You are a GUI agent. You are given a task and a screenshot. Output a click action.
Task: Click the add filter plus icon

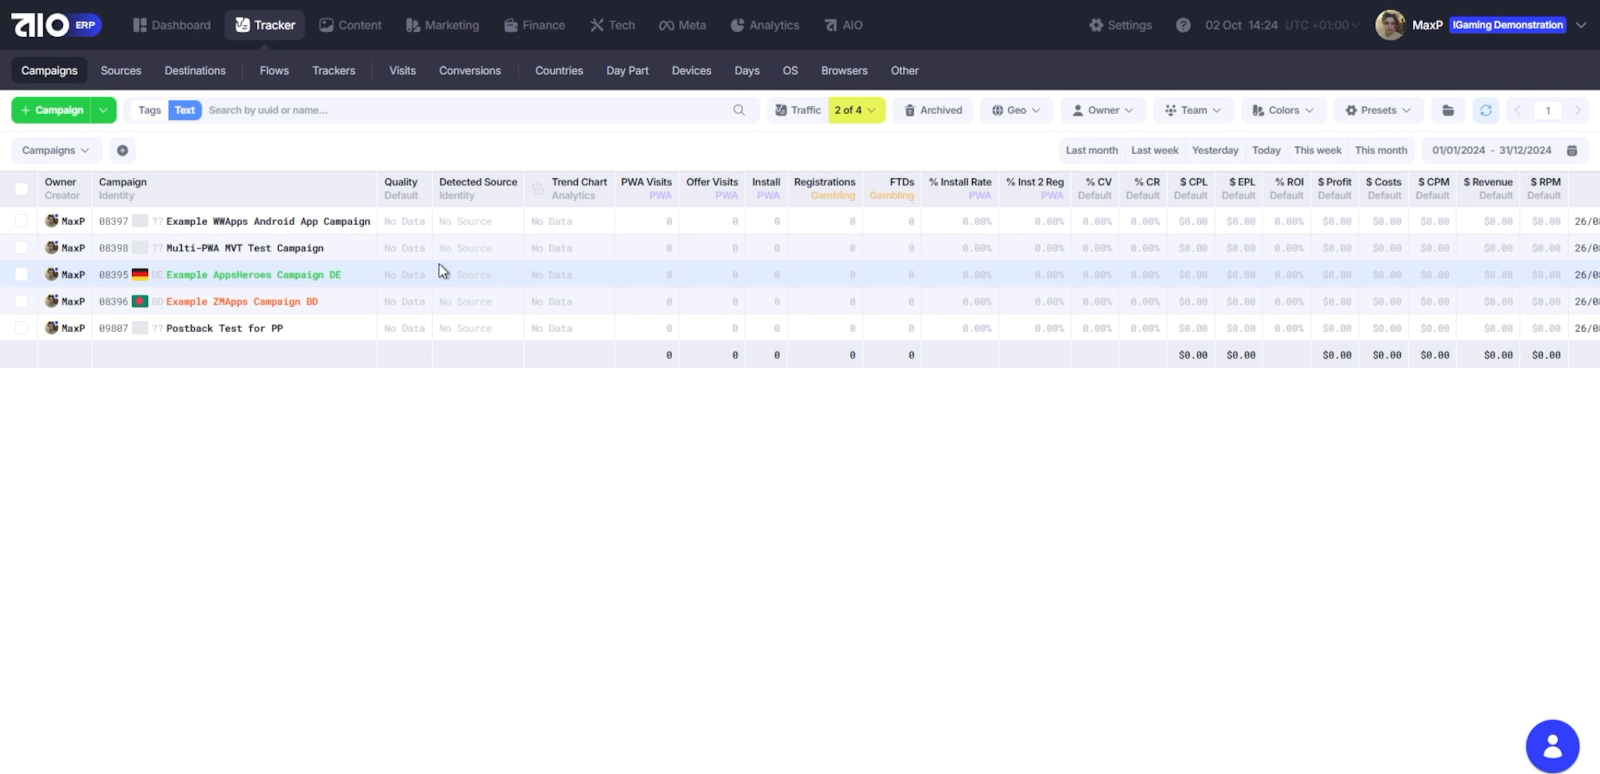click(122, 150)
